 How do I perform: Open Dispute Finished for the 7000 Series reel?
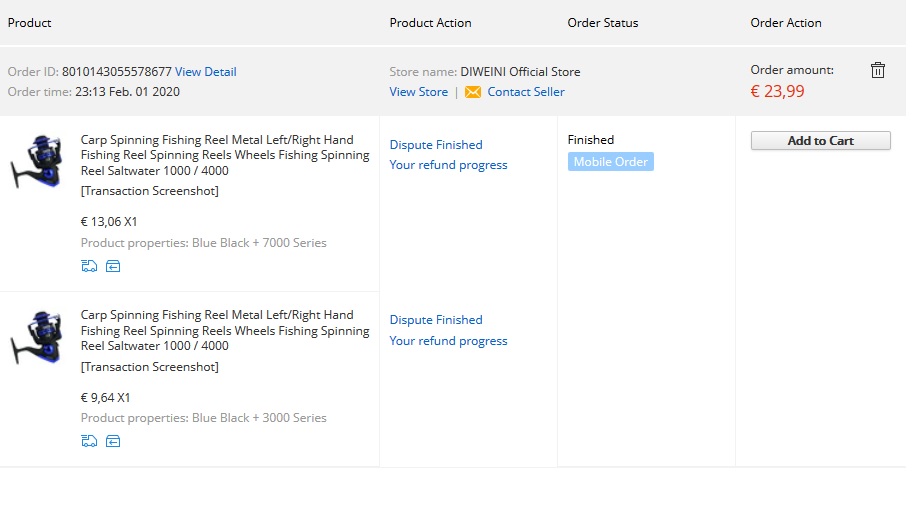(436, 145)
